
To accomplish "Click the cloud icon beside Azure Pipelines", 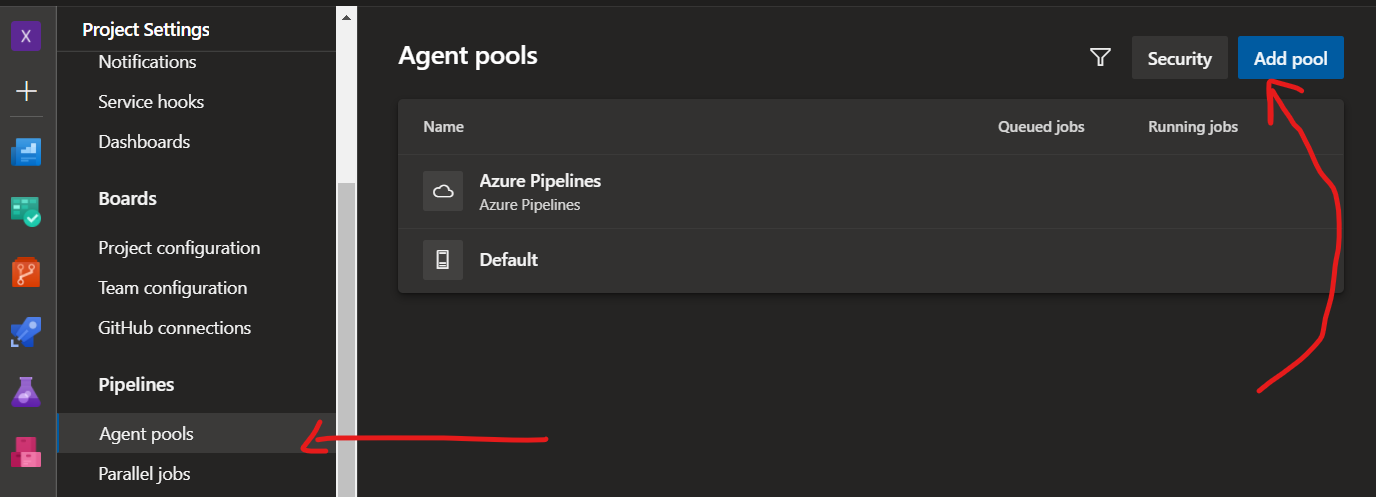I will point(442,191).
